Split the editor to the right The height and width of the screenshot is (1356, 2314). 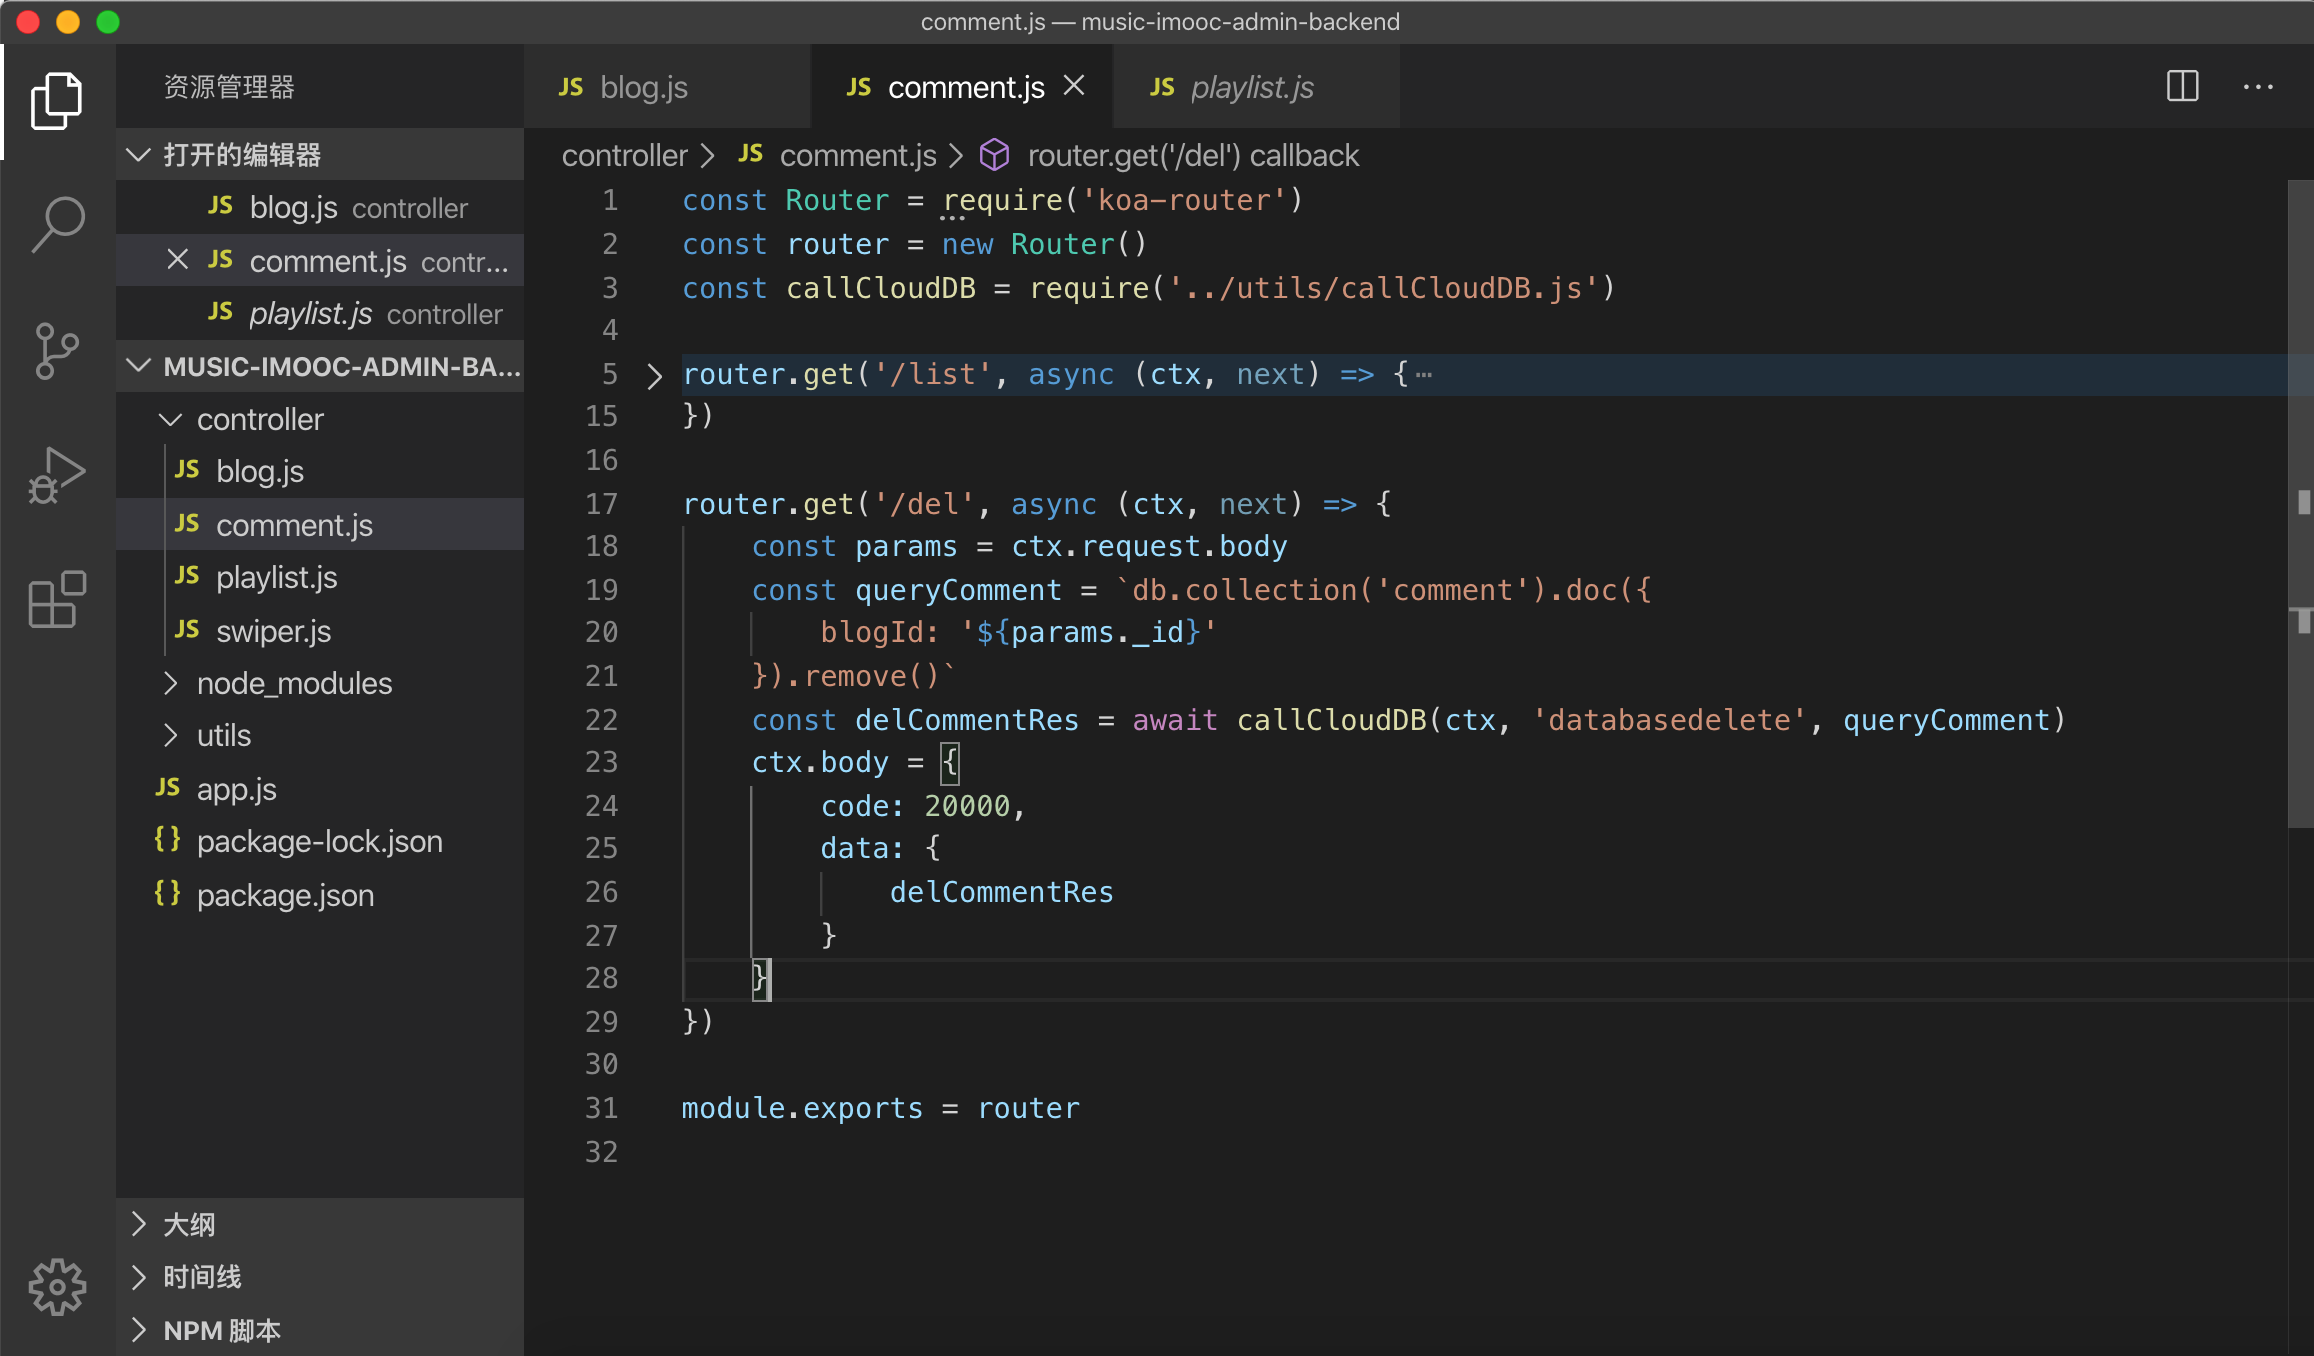click(x=2182, y=87)
